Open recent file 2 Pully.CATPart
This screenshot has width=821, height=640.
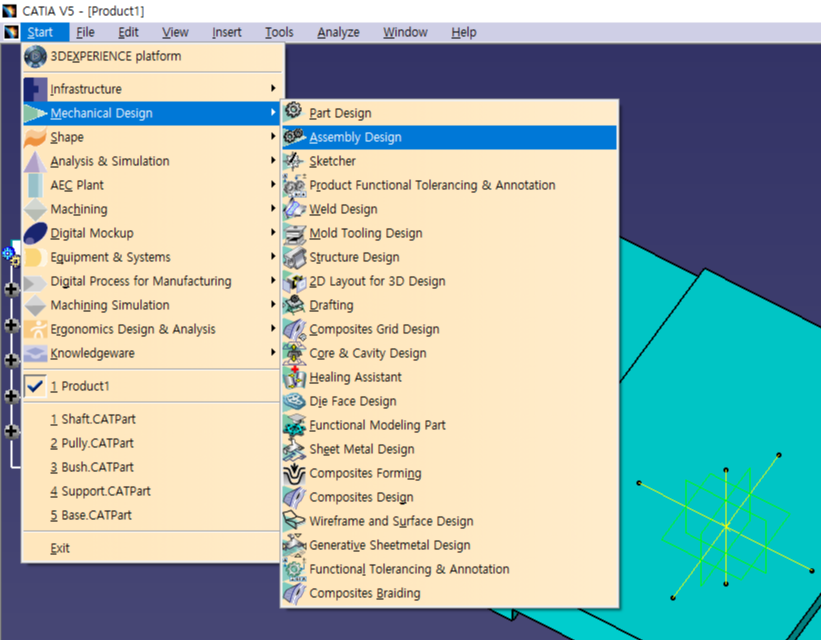(x=152, y=443)
